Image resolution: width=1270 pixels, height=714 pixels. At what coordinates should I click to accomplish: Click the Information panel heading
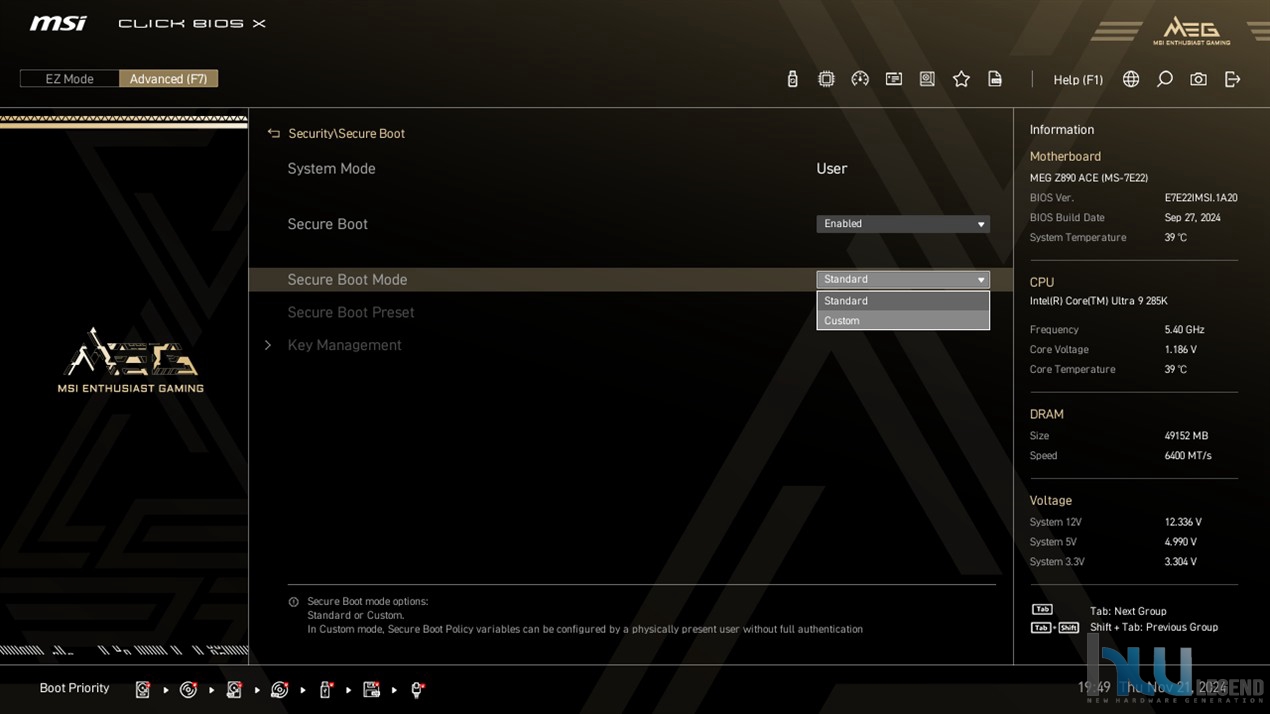(x=1061, y=130)
